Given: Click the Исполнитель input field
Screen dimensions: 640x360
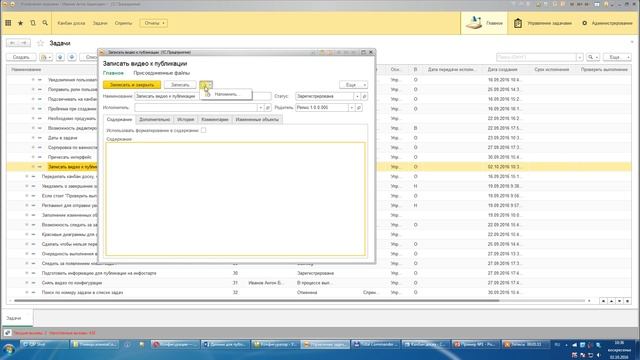Looking at the screenshot, I should [196, 108].
